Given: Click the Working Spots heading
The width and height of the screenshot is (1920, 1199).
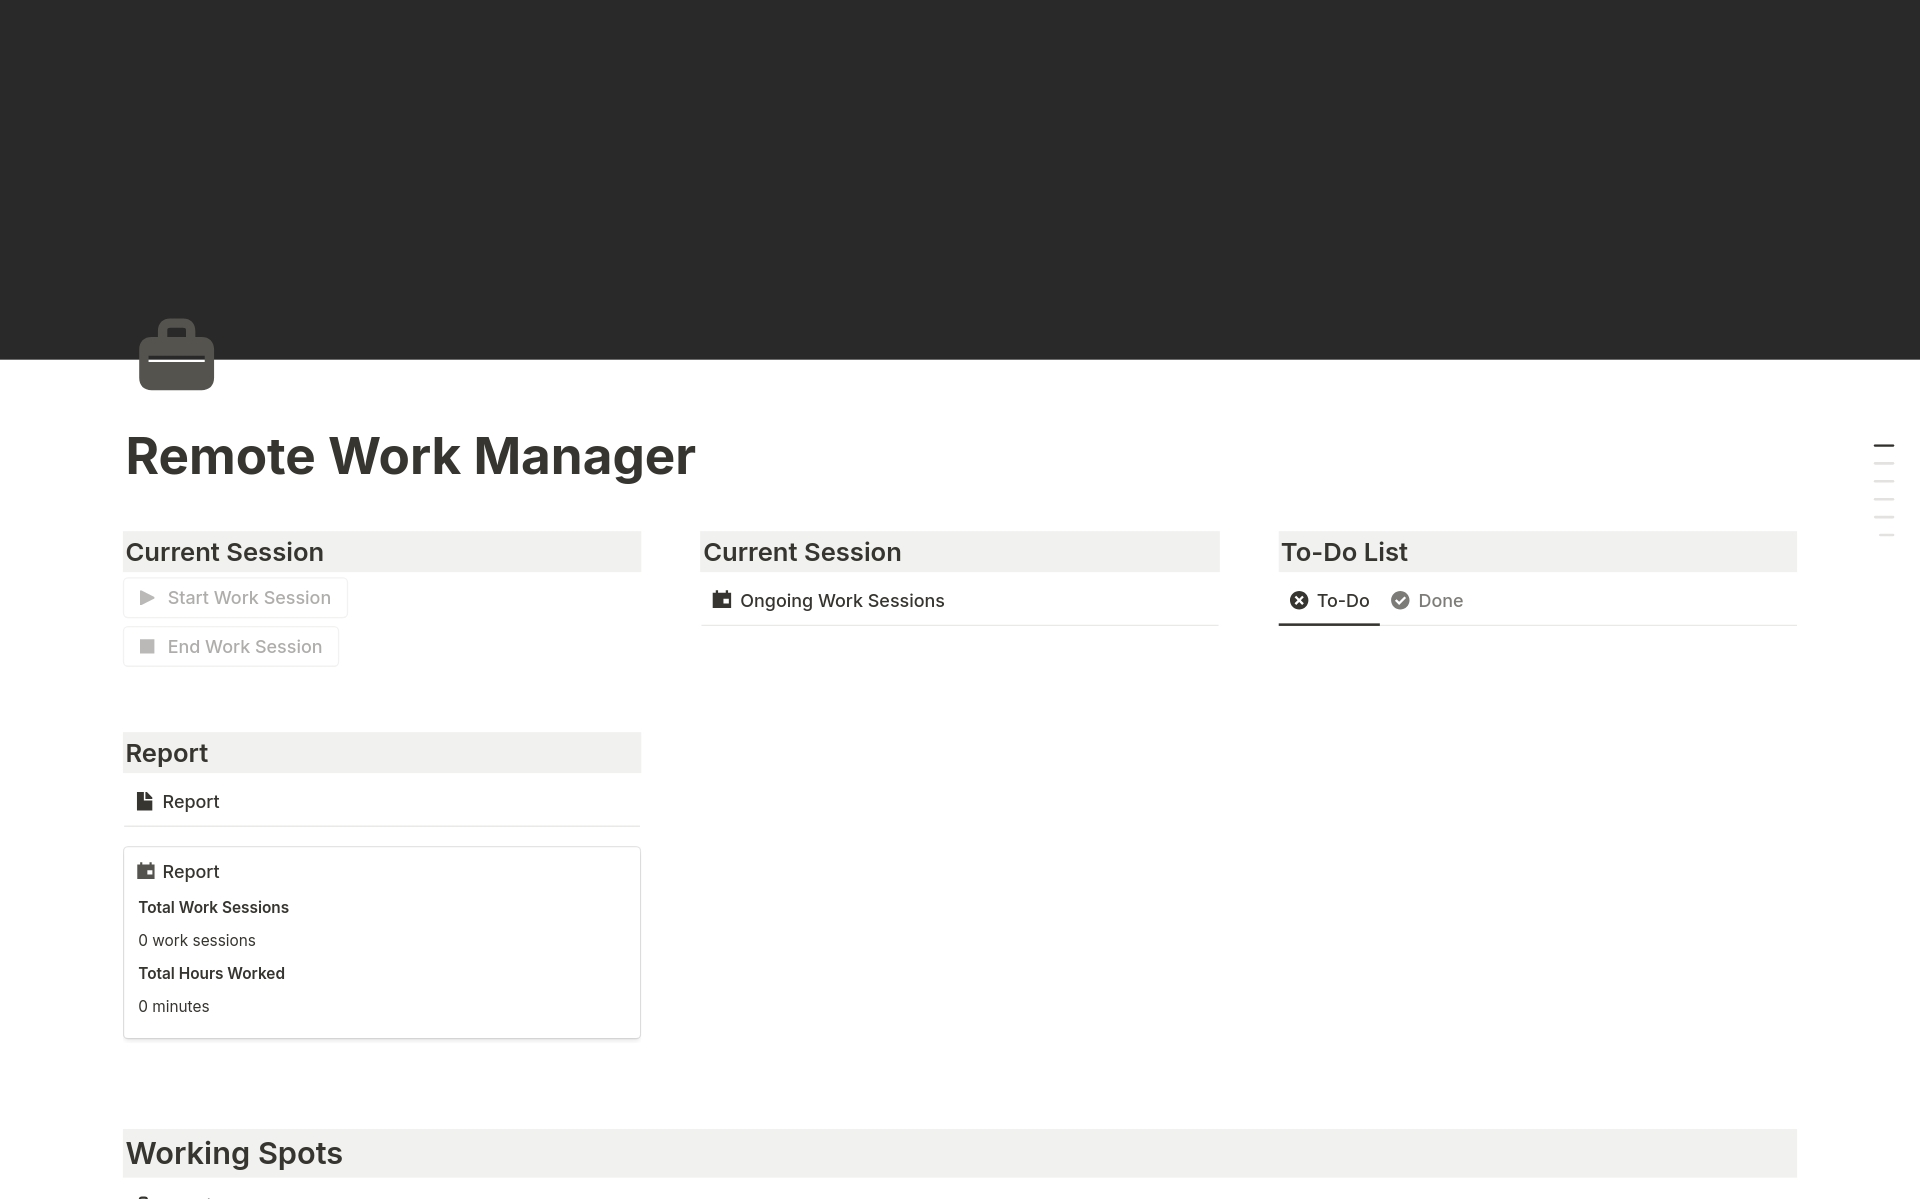Looking at the screenshot, I should point(234,1153).
